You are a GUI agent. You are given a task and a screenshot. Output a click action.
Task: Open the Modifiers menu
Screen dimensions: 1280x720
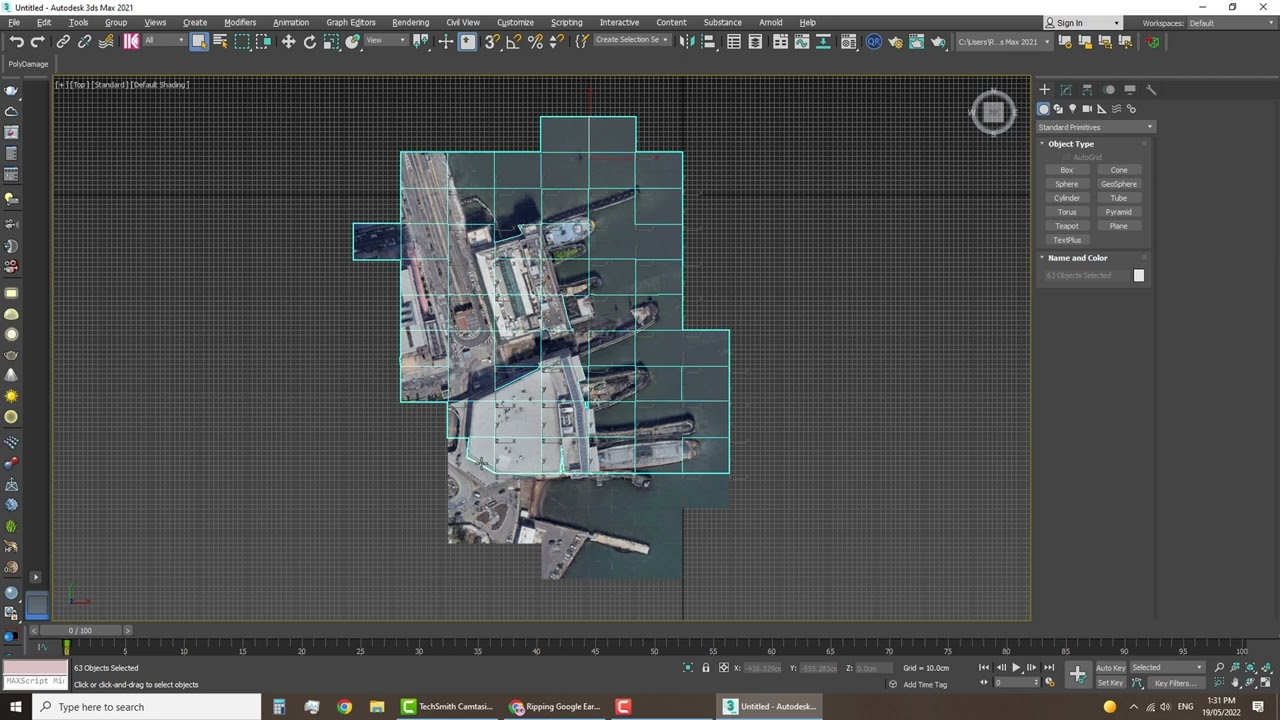240,22
